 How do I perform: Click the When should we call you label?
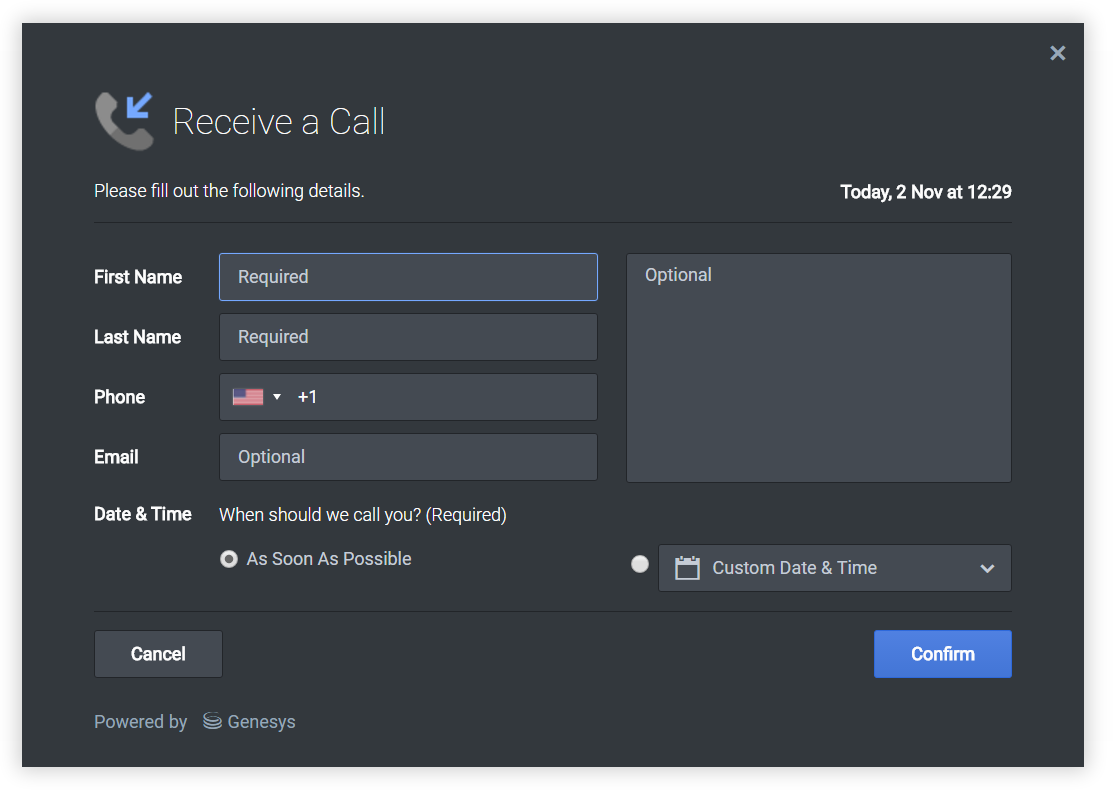(x=362, y=514)
